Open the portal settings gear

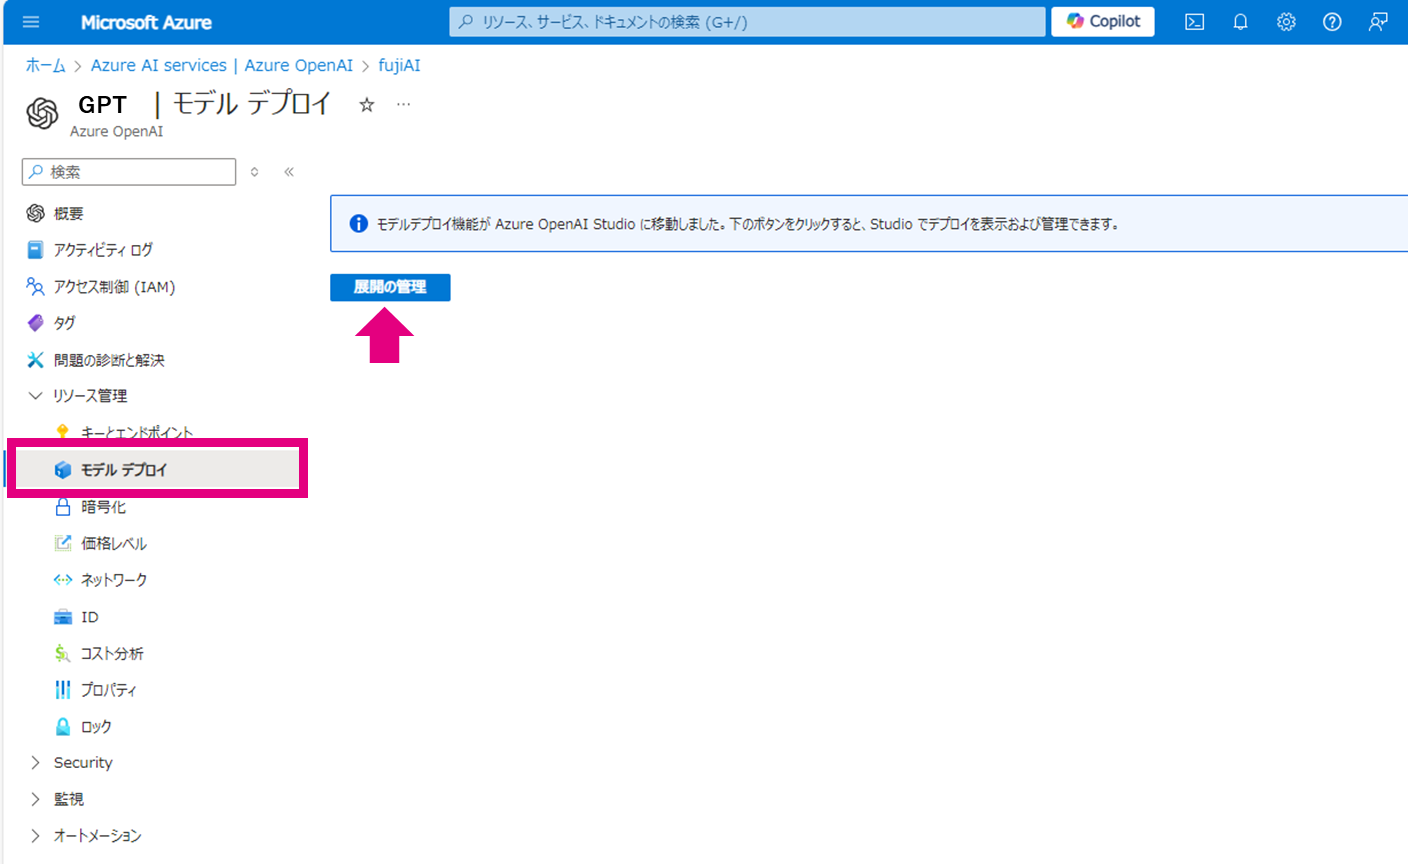[x=1286, y=22]
